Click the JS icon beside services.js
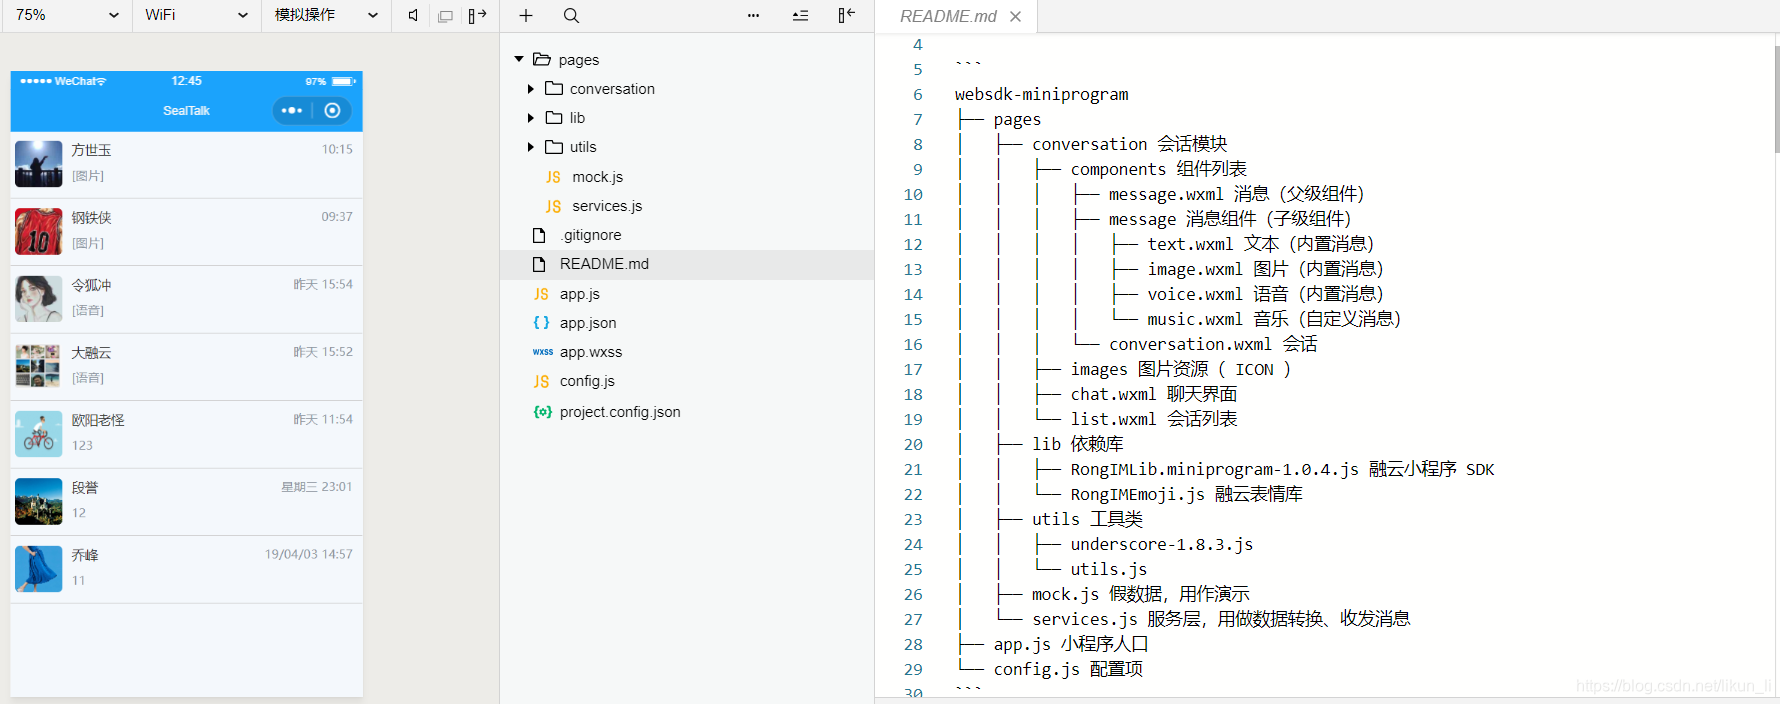The width and height of the screenshot is (1780, 704). pos(553,206)
